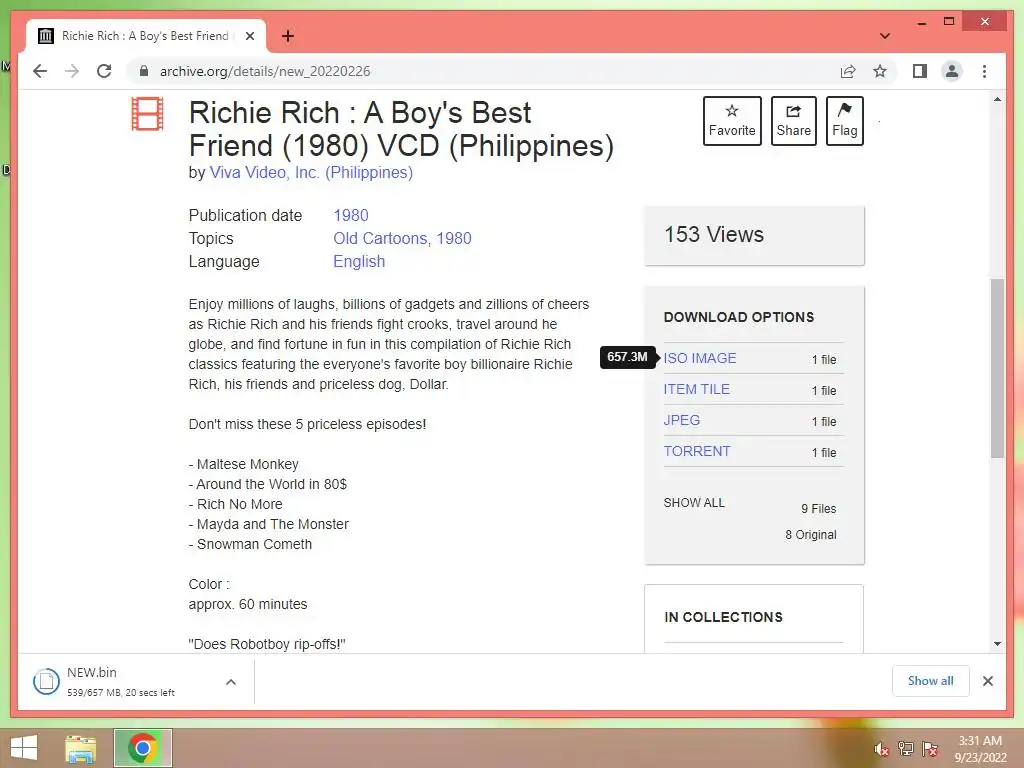Click the NEW.bin download file icon

point(46,682)
